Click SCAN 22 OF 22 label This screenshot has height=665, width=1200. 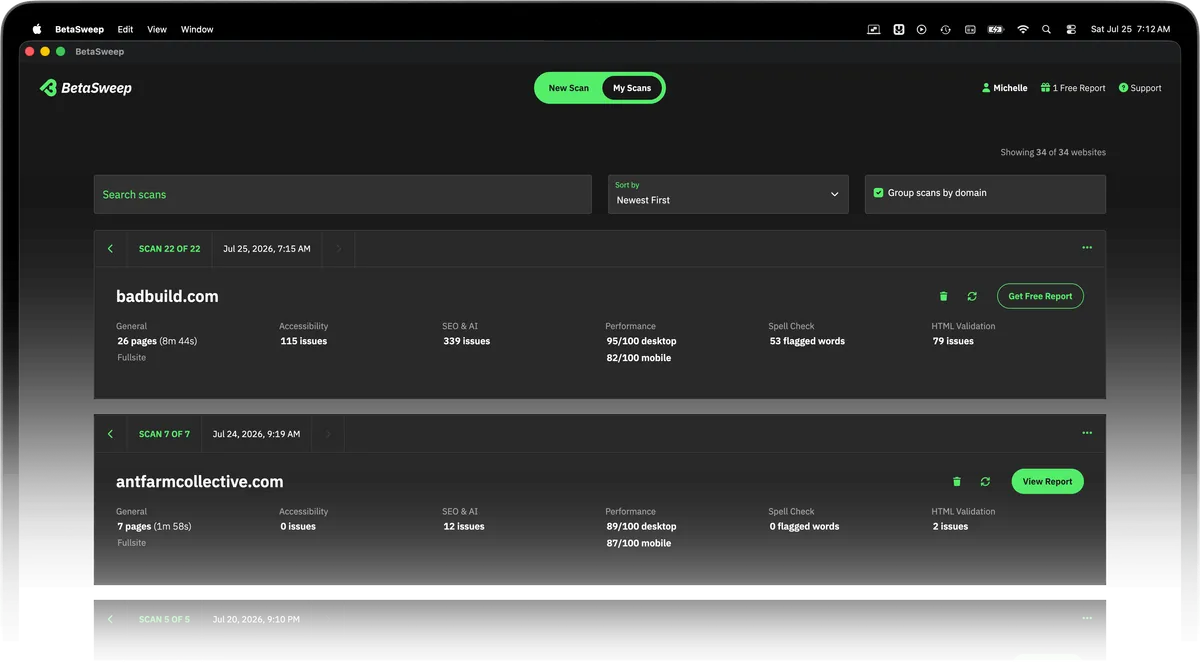click(x=169, y=249)
